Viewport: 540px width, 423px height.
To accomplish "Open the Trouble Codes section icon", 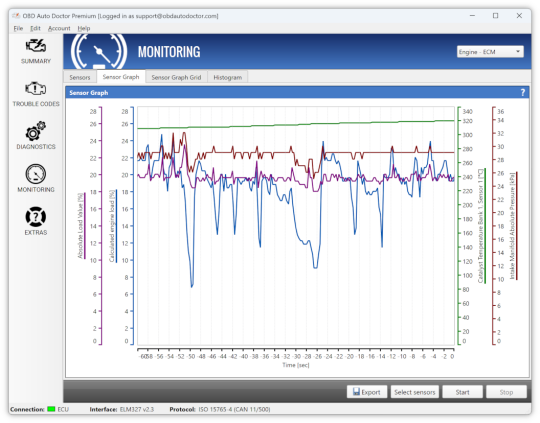I will click(36, 89).
